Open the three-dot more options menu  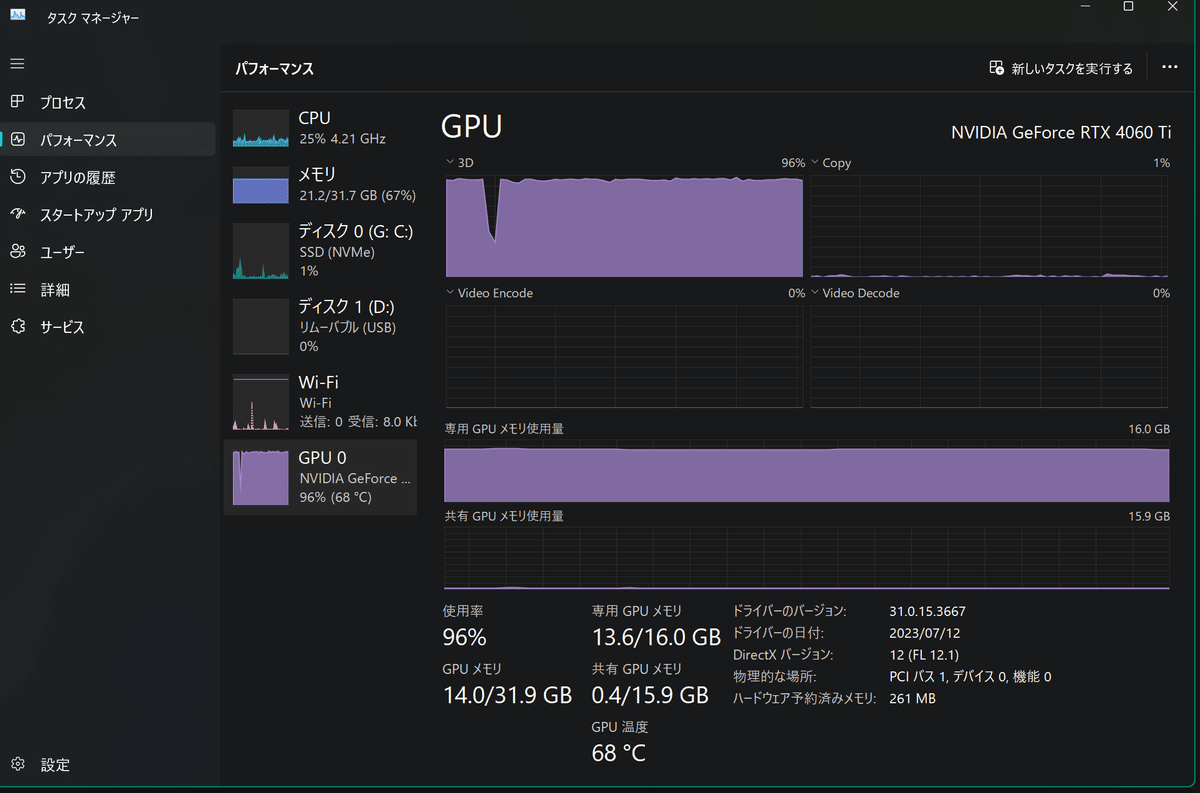[x=1170, y=68]
